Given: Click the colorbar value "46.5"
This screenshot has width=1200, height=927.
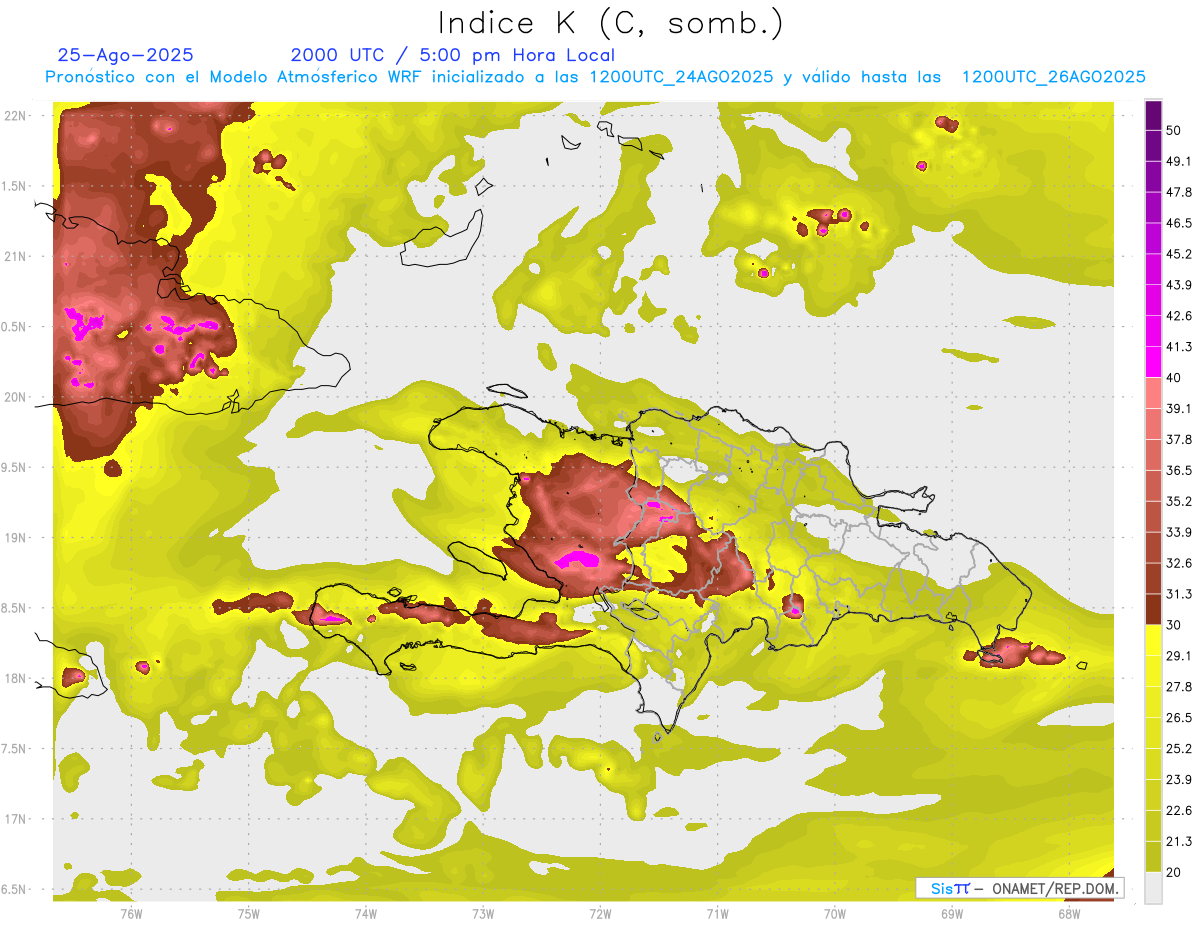Looking at the screenshot, I should (1179, 223).
